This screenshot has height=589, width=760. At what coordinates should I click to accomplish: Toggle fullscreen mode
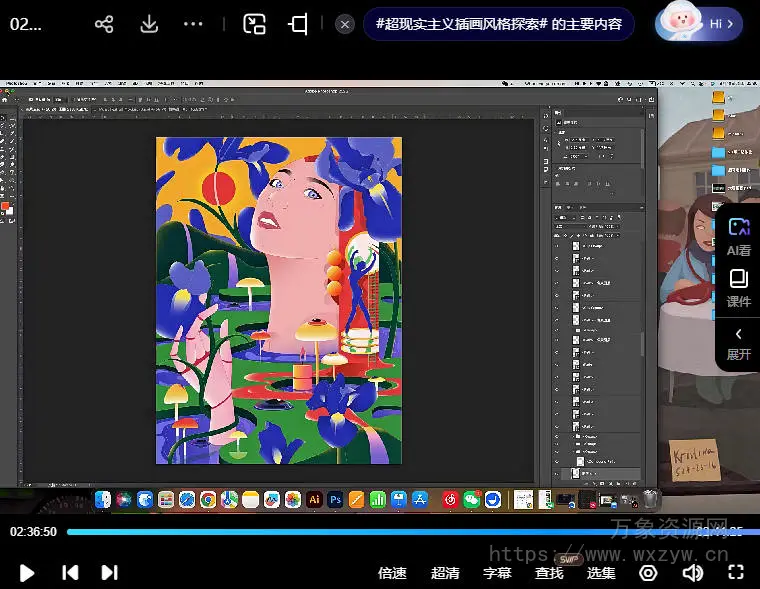[x=736, y=572]
